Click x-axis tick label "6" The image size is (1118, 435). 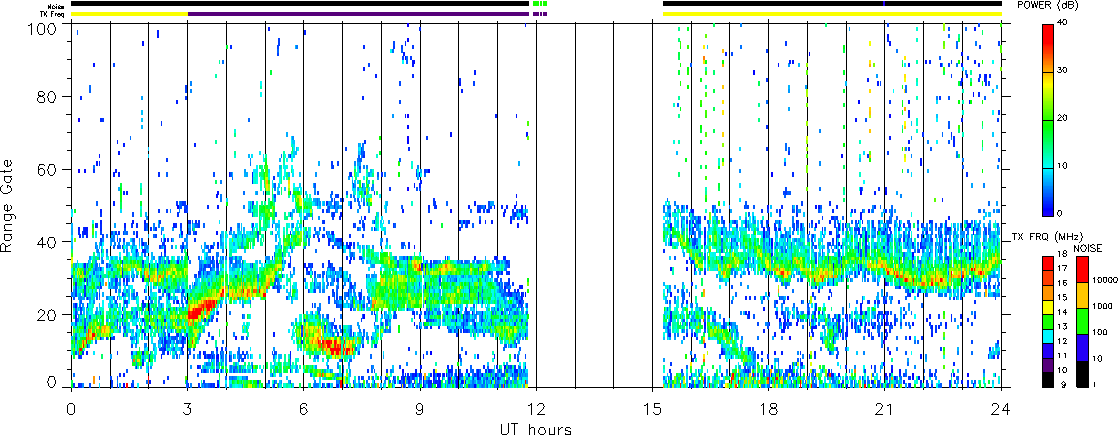point(304,409)
